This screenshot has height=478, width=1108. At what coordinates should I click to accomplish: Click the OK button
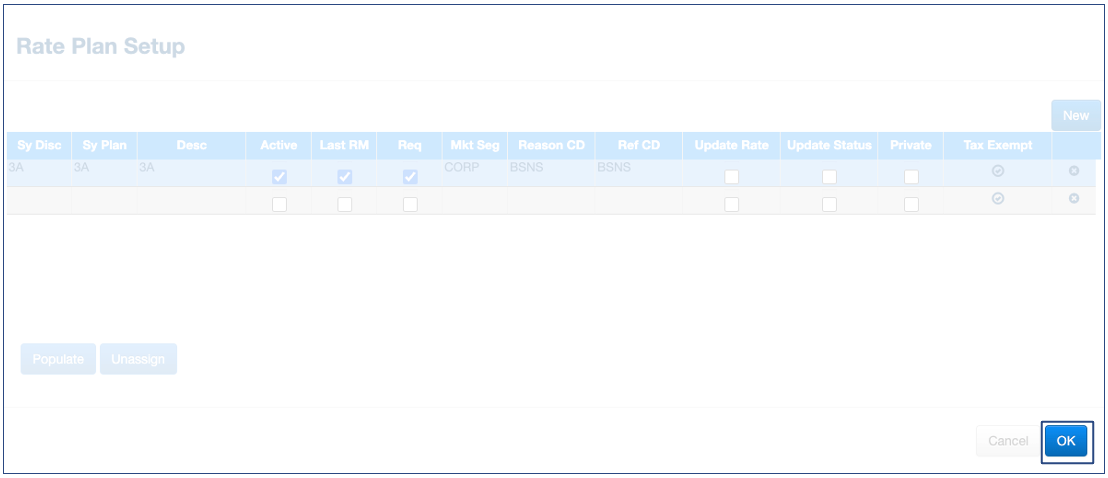click(x=1065, y=441)
